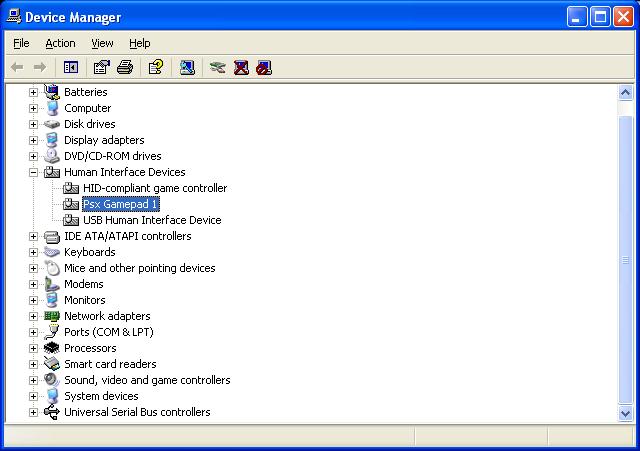This screenshot has width=640, height=451.
Task: Click the Mice and pointing devices icon
Action: (52, 268)
